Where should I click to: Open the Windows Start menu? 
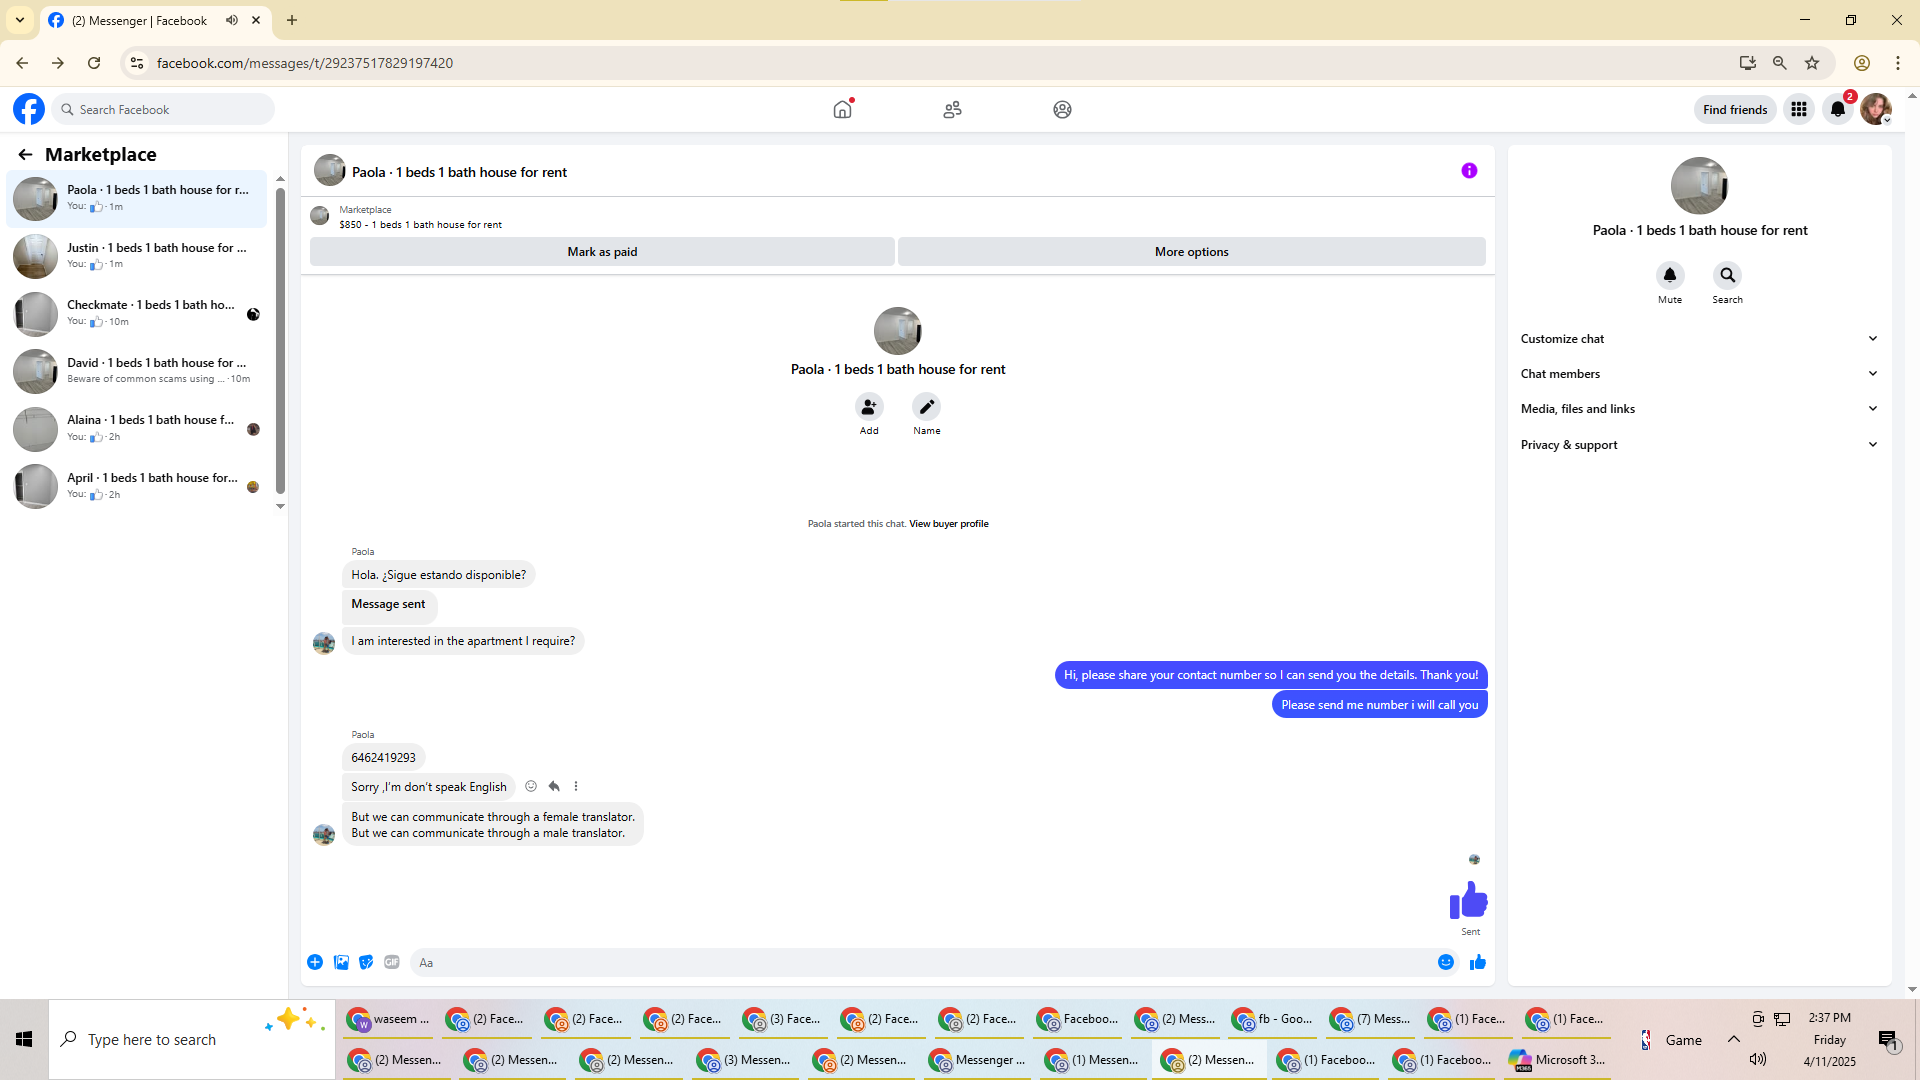tap(24, 1040)
